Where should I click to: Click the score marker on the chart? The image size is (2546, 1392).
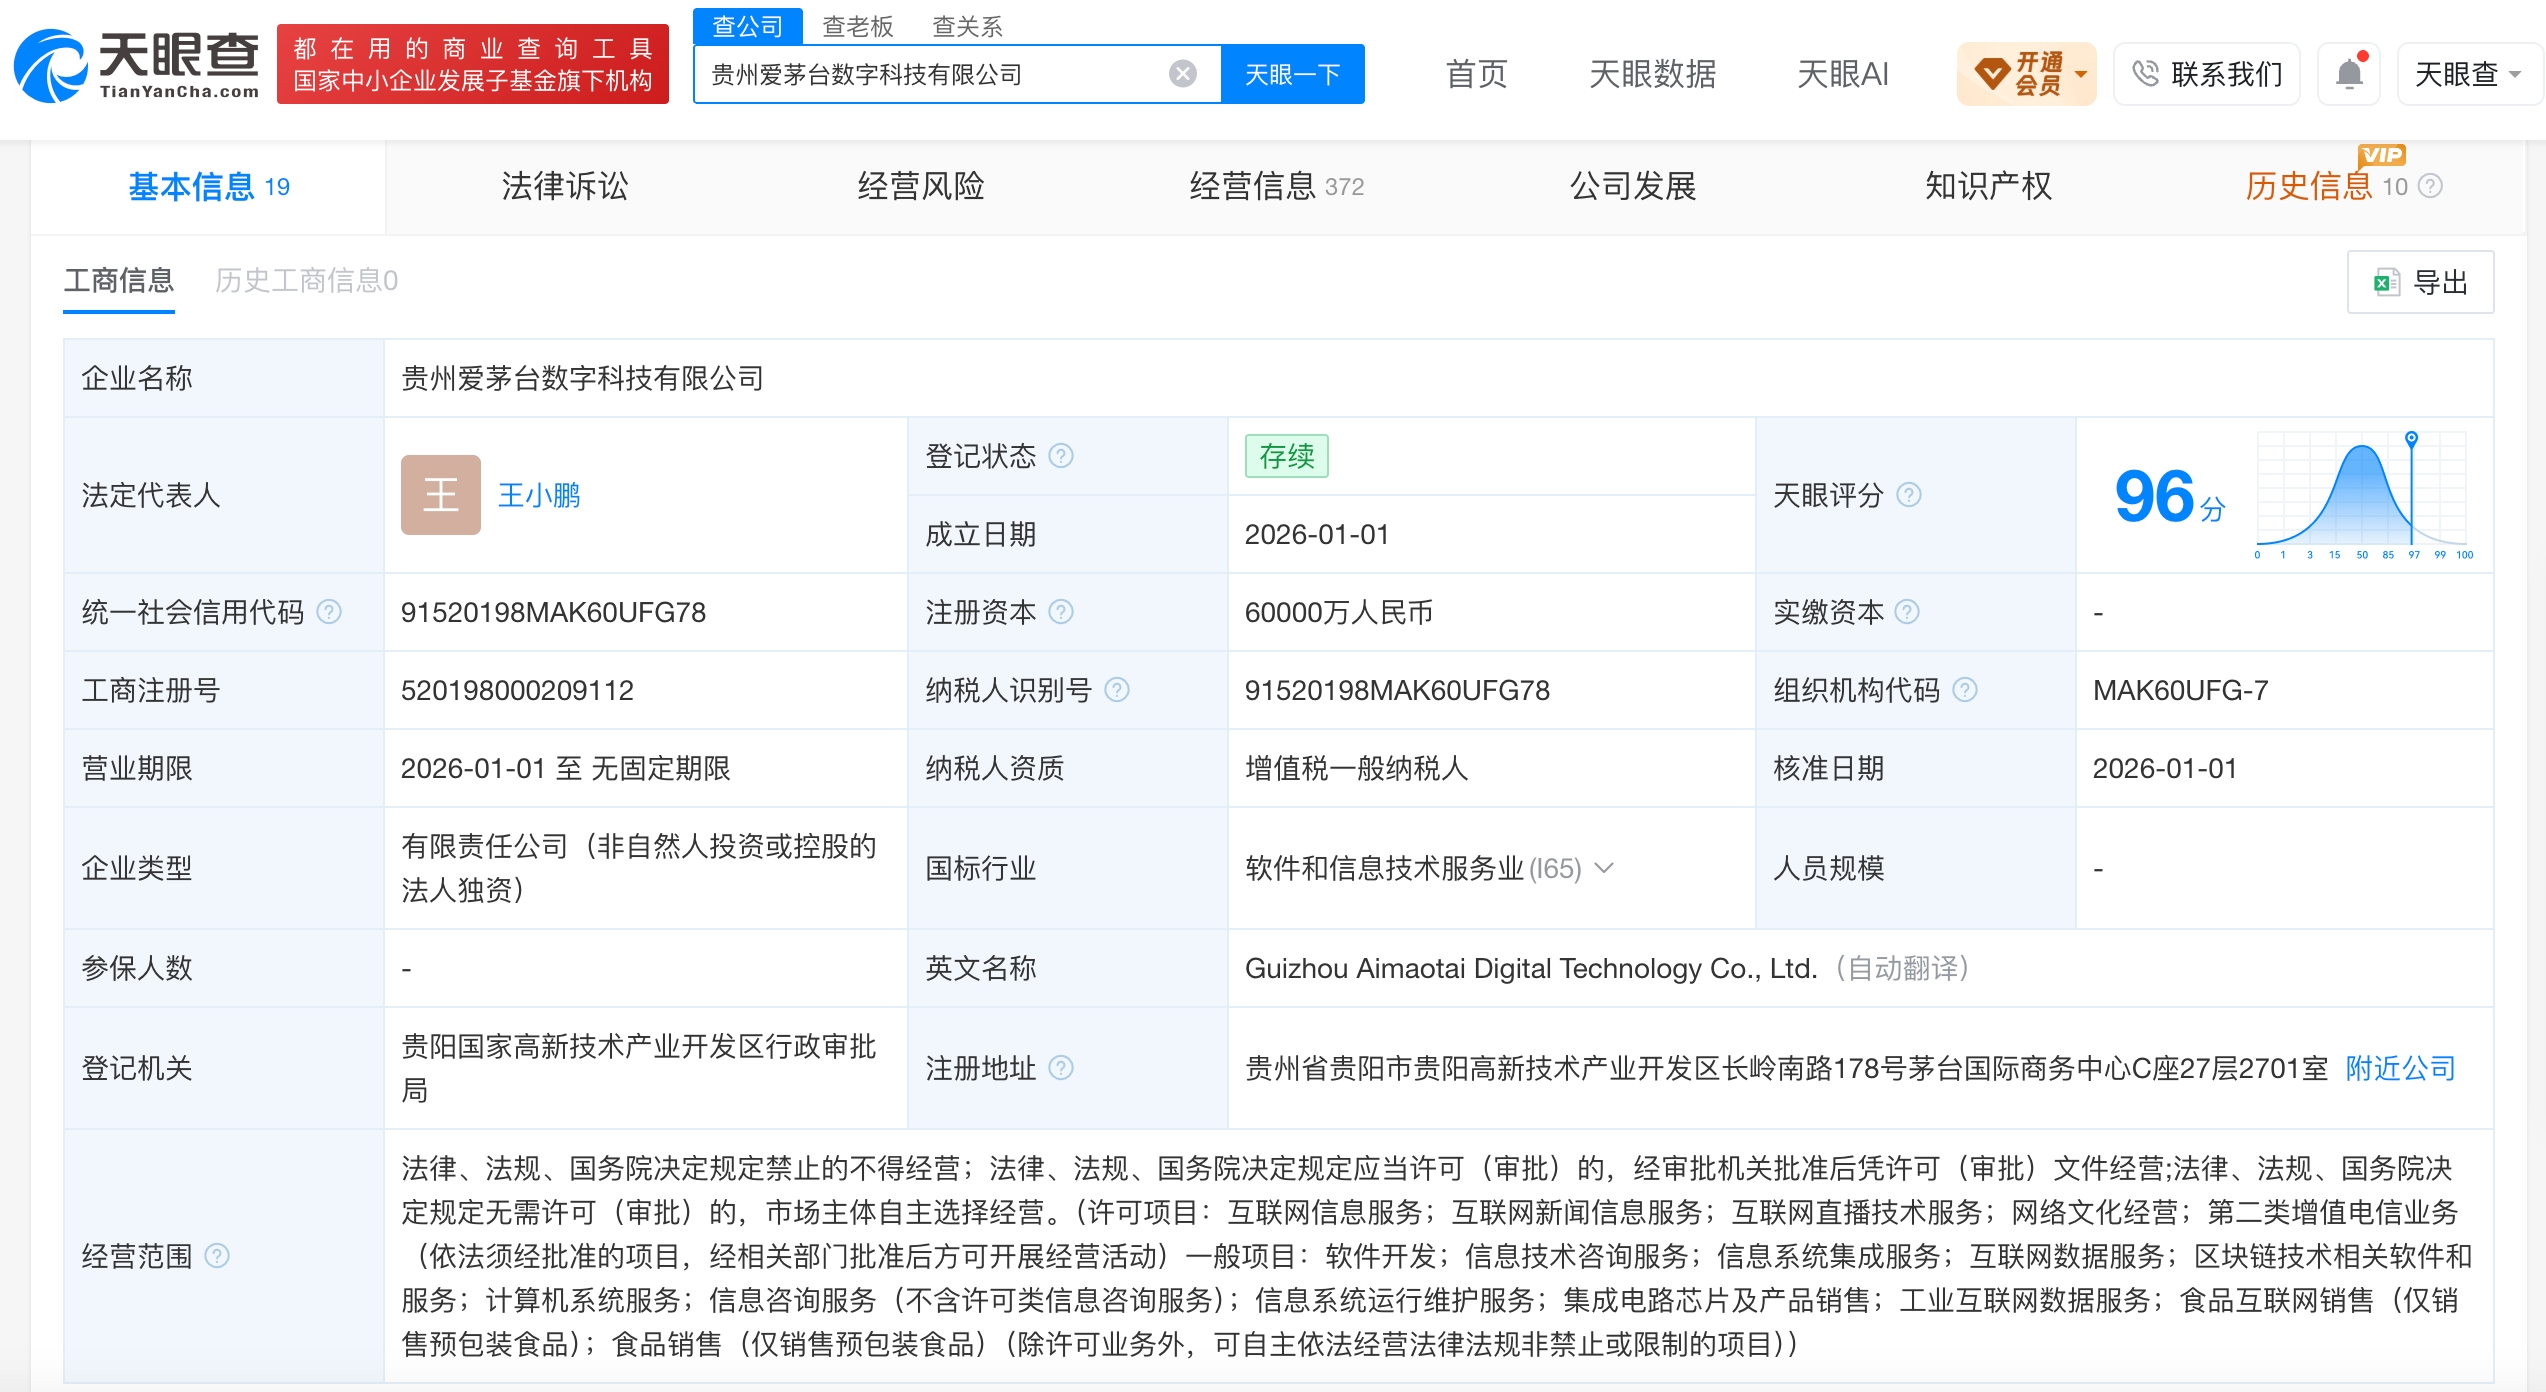point(2412,438)
